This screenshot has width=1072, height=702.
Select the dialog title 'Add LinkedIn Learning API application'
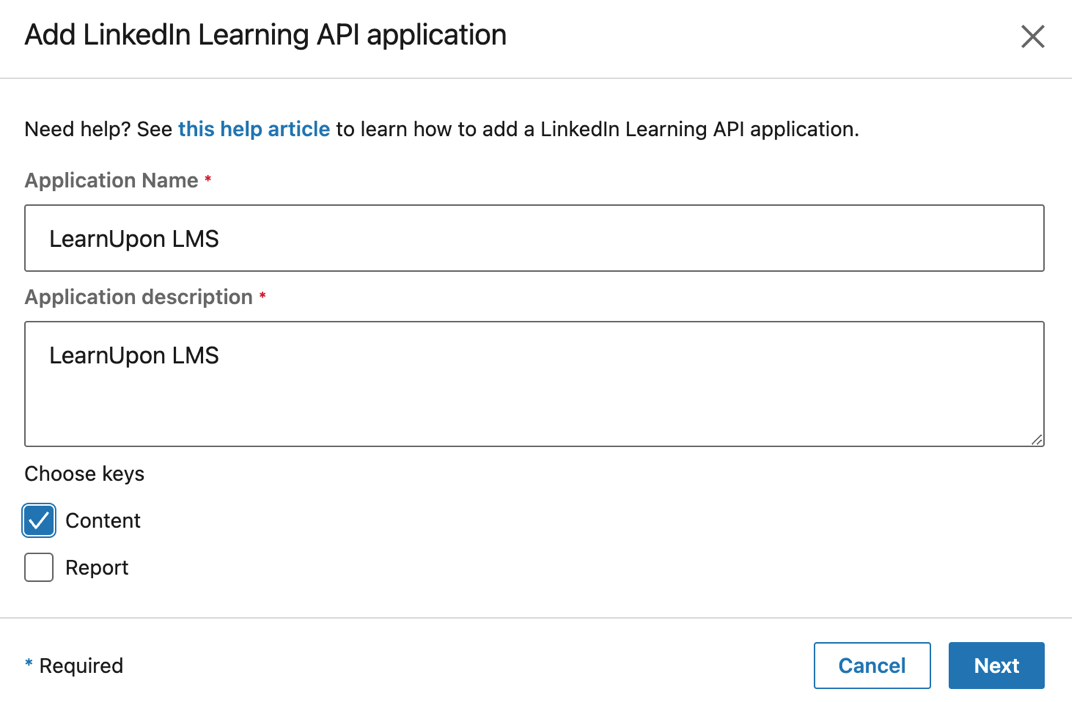coord(265,35)
